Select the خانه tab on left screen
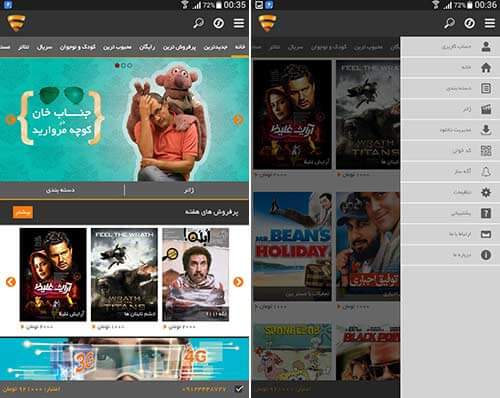This screenshot has height=398, width=500. tap(240, 47)
